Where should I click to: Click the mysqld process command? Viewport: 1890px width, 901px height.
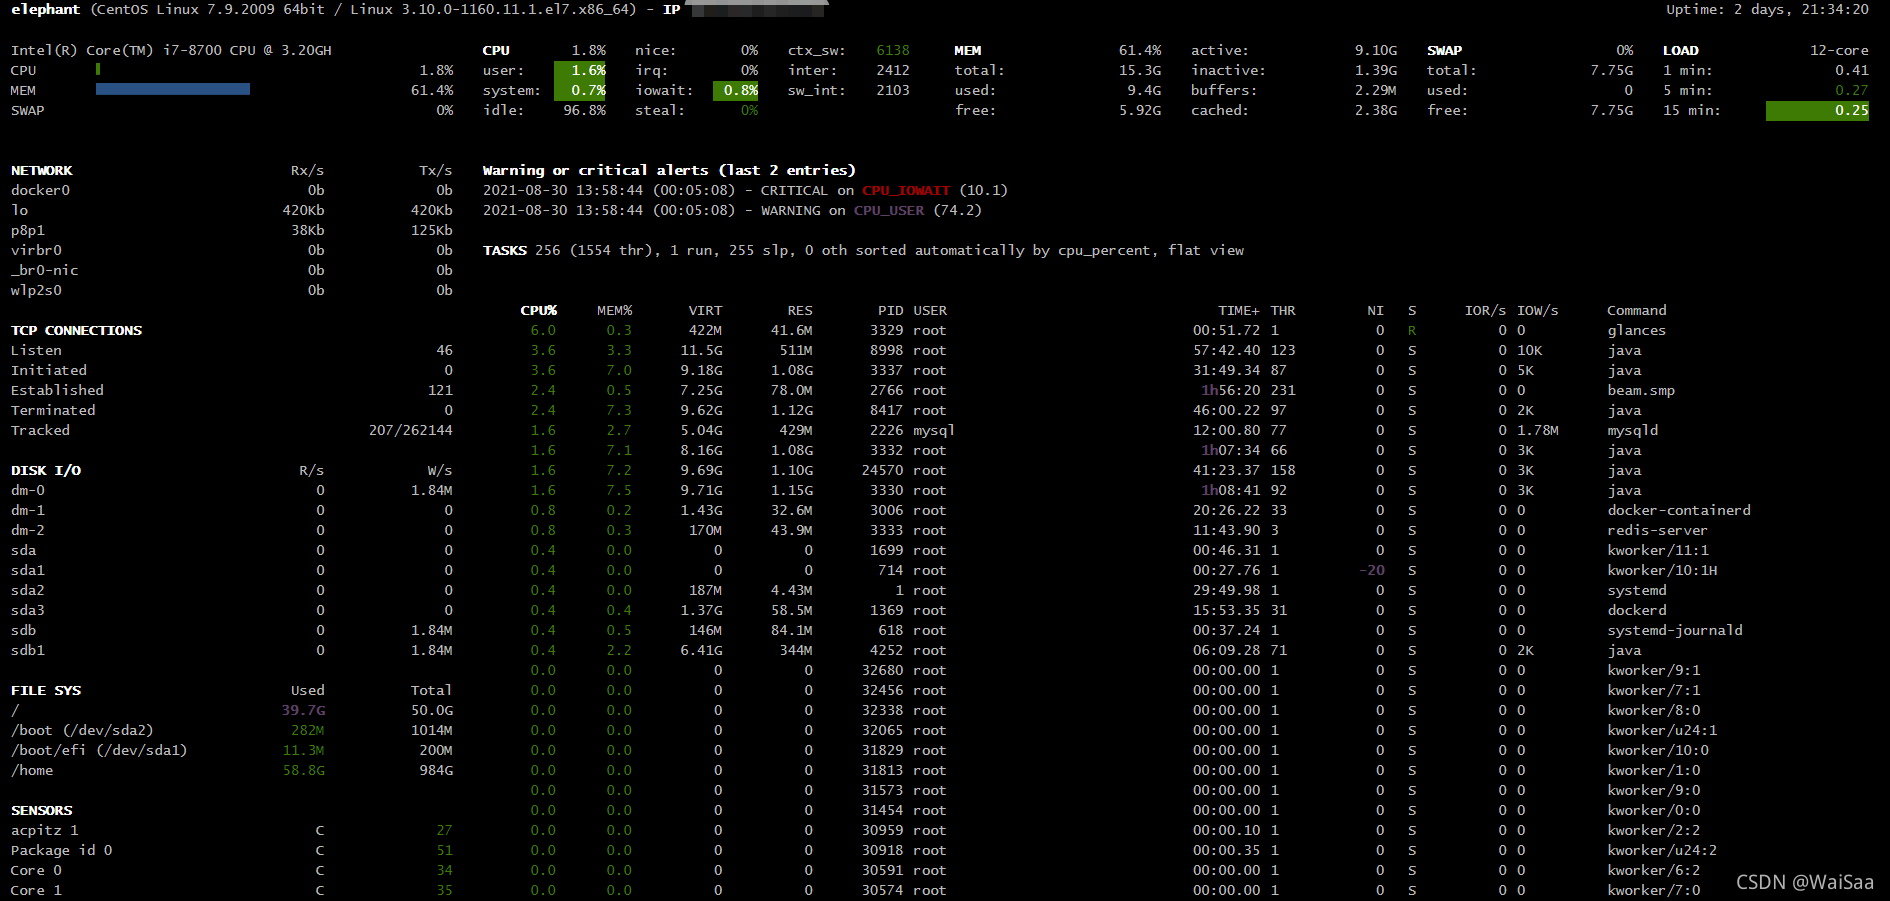[x=1633, y=430]
